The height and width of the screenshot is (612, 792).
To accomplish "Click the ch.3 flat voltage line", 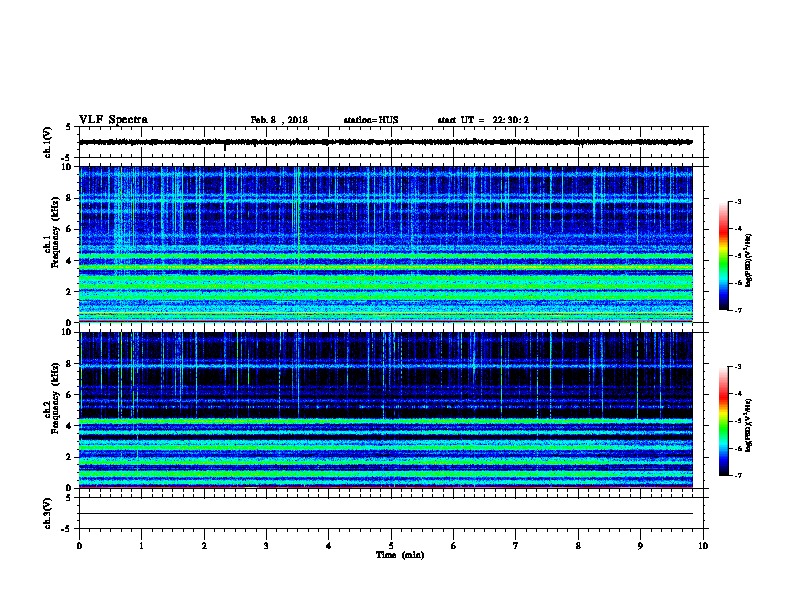I will [x=386, y=514].
